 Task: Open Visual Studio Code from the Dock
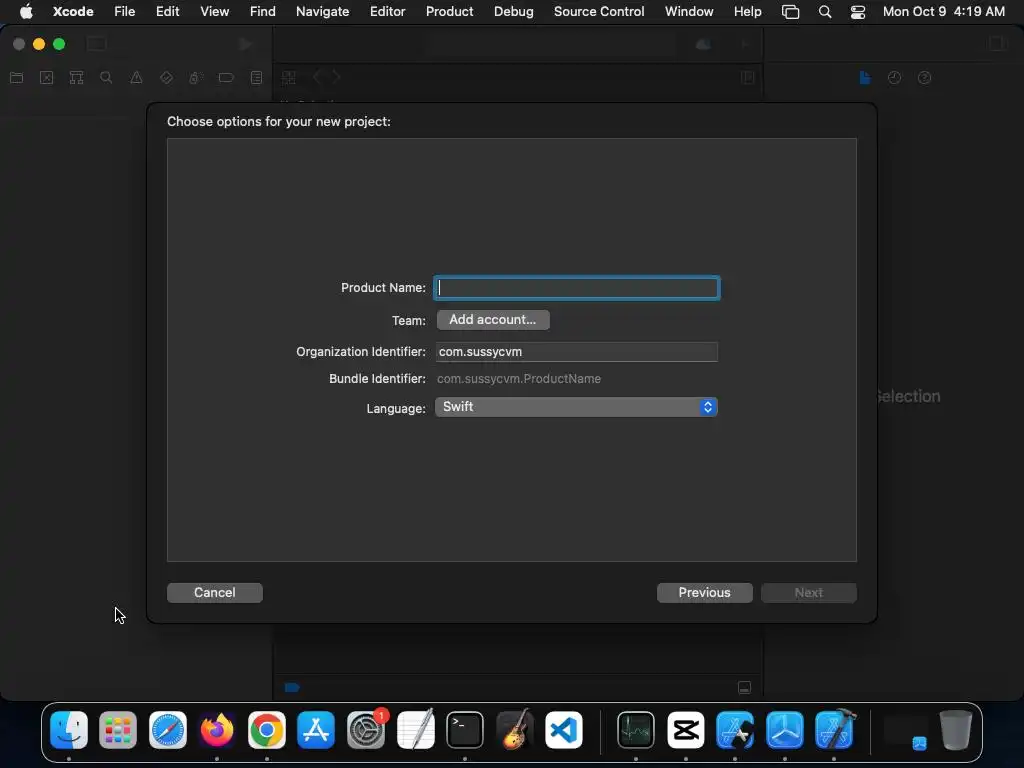(x=564, y=730)
